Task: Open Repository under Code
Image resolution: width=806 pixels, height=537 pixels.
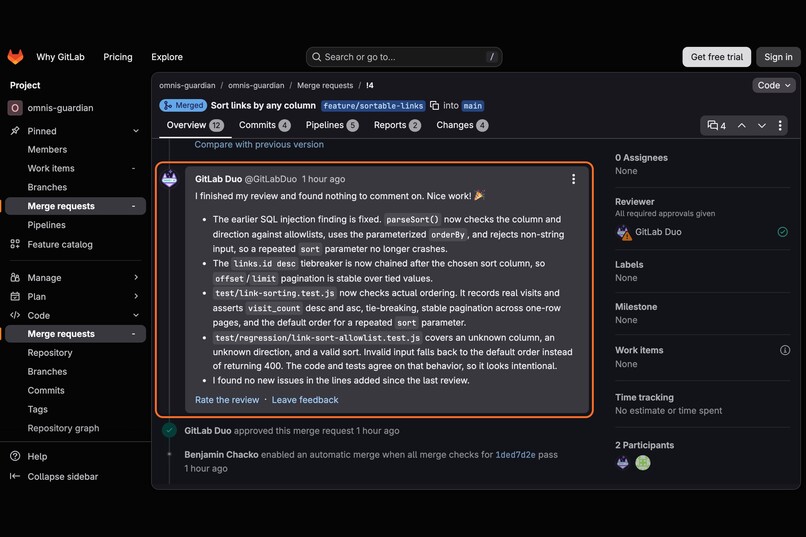Action: (50, 353)
